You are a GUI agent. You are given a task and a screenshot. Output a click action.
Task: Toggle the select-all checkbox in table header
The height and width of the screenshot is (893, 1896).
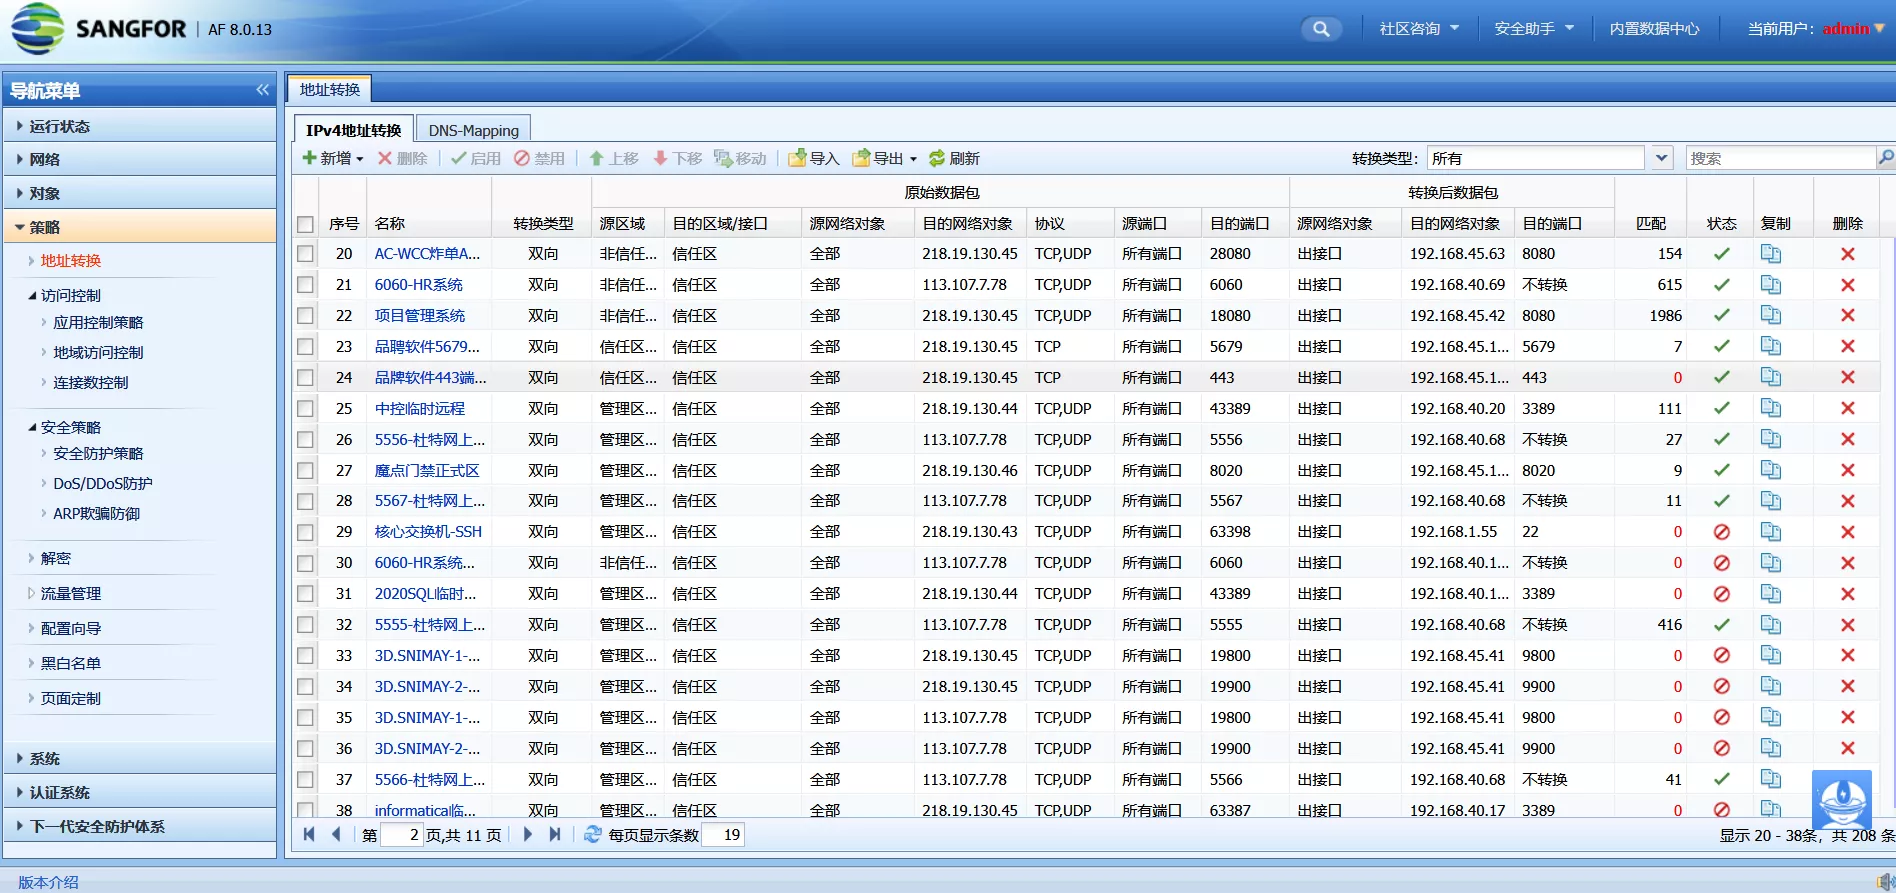click(306, 224)
